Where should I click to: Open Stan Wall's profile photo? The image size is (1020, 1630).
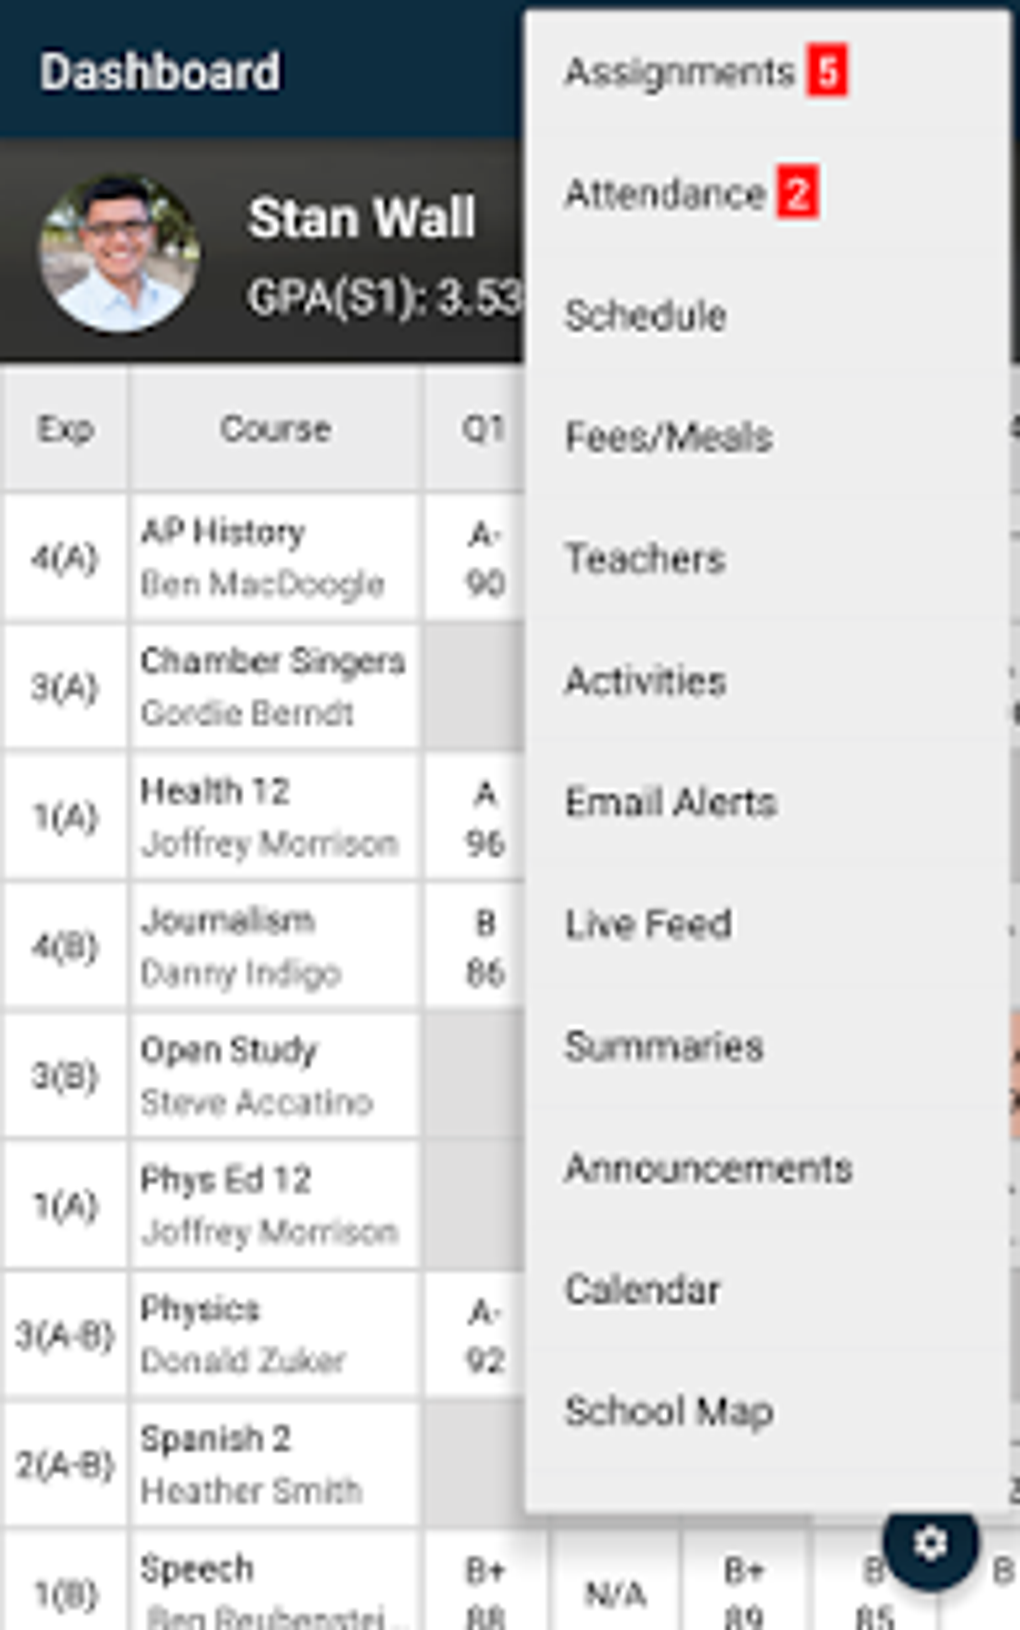(x=118, y=250)
